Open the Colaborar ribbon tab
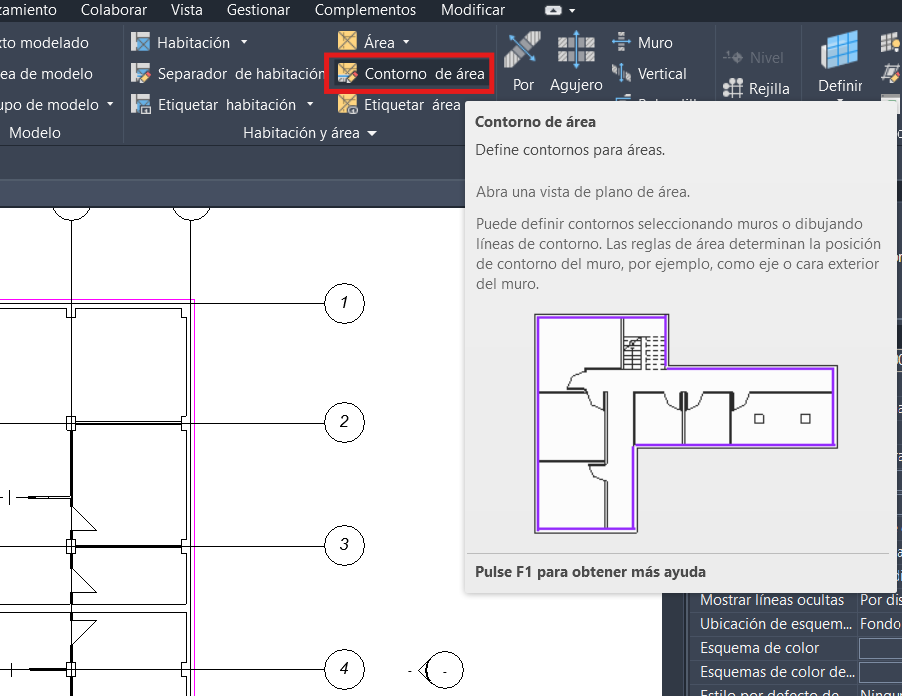The width and height of the screenshot is (902, 696). point(127,10)
